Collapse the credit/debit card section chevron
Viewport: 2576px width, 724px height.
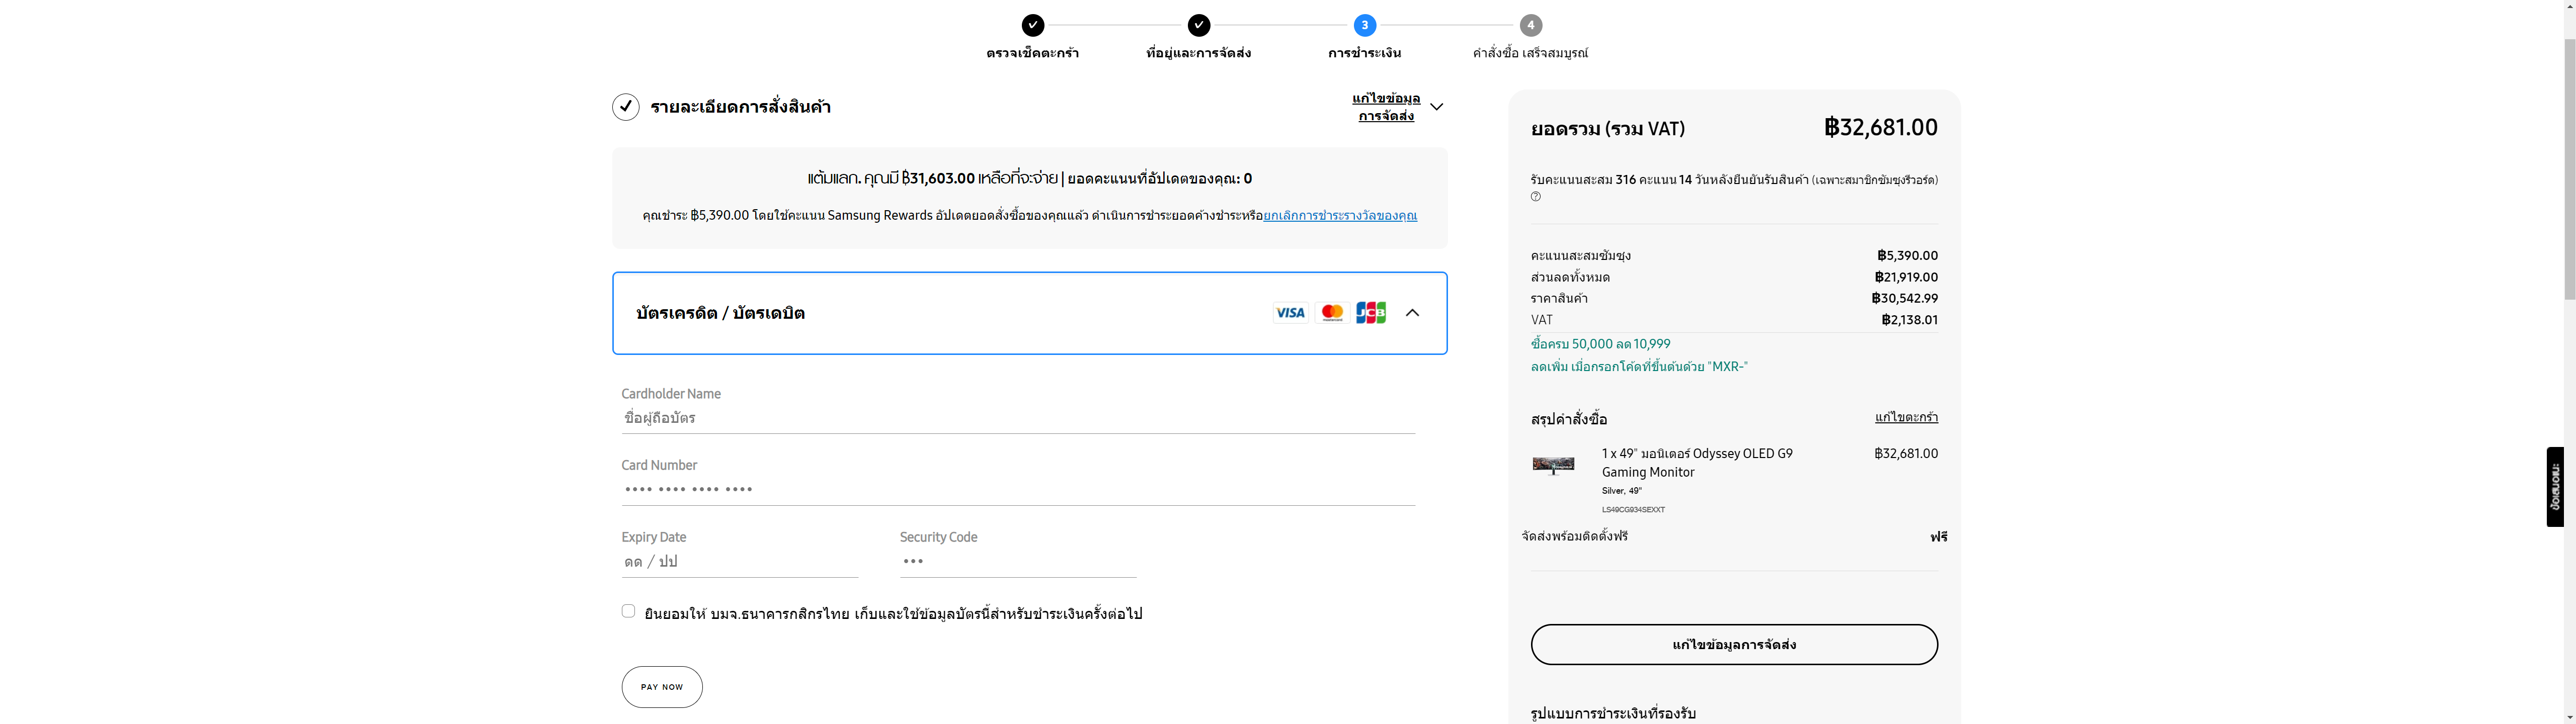tap(1412, 313)
